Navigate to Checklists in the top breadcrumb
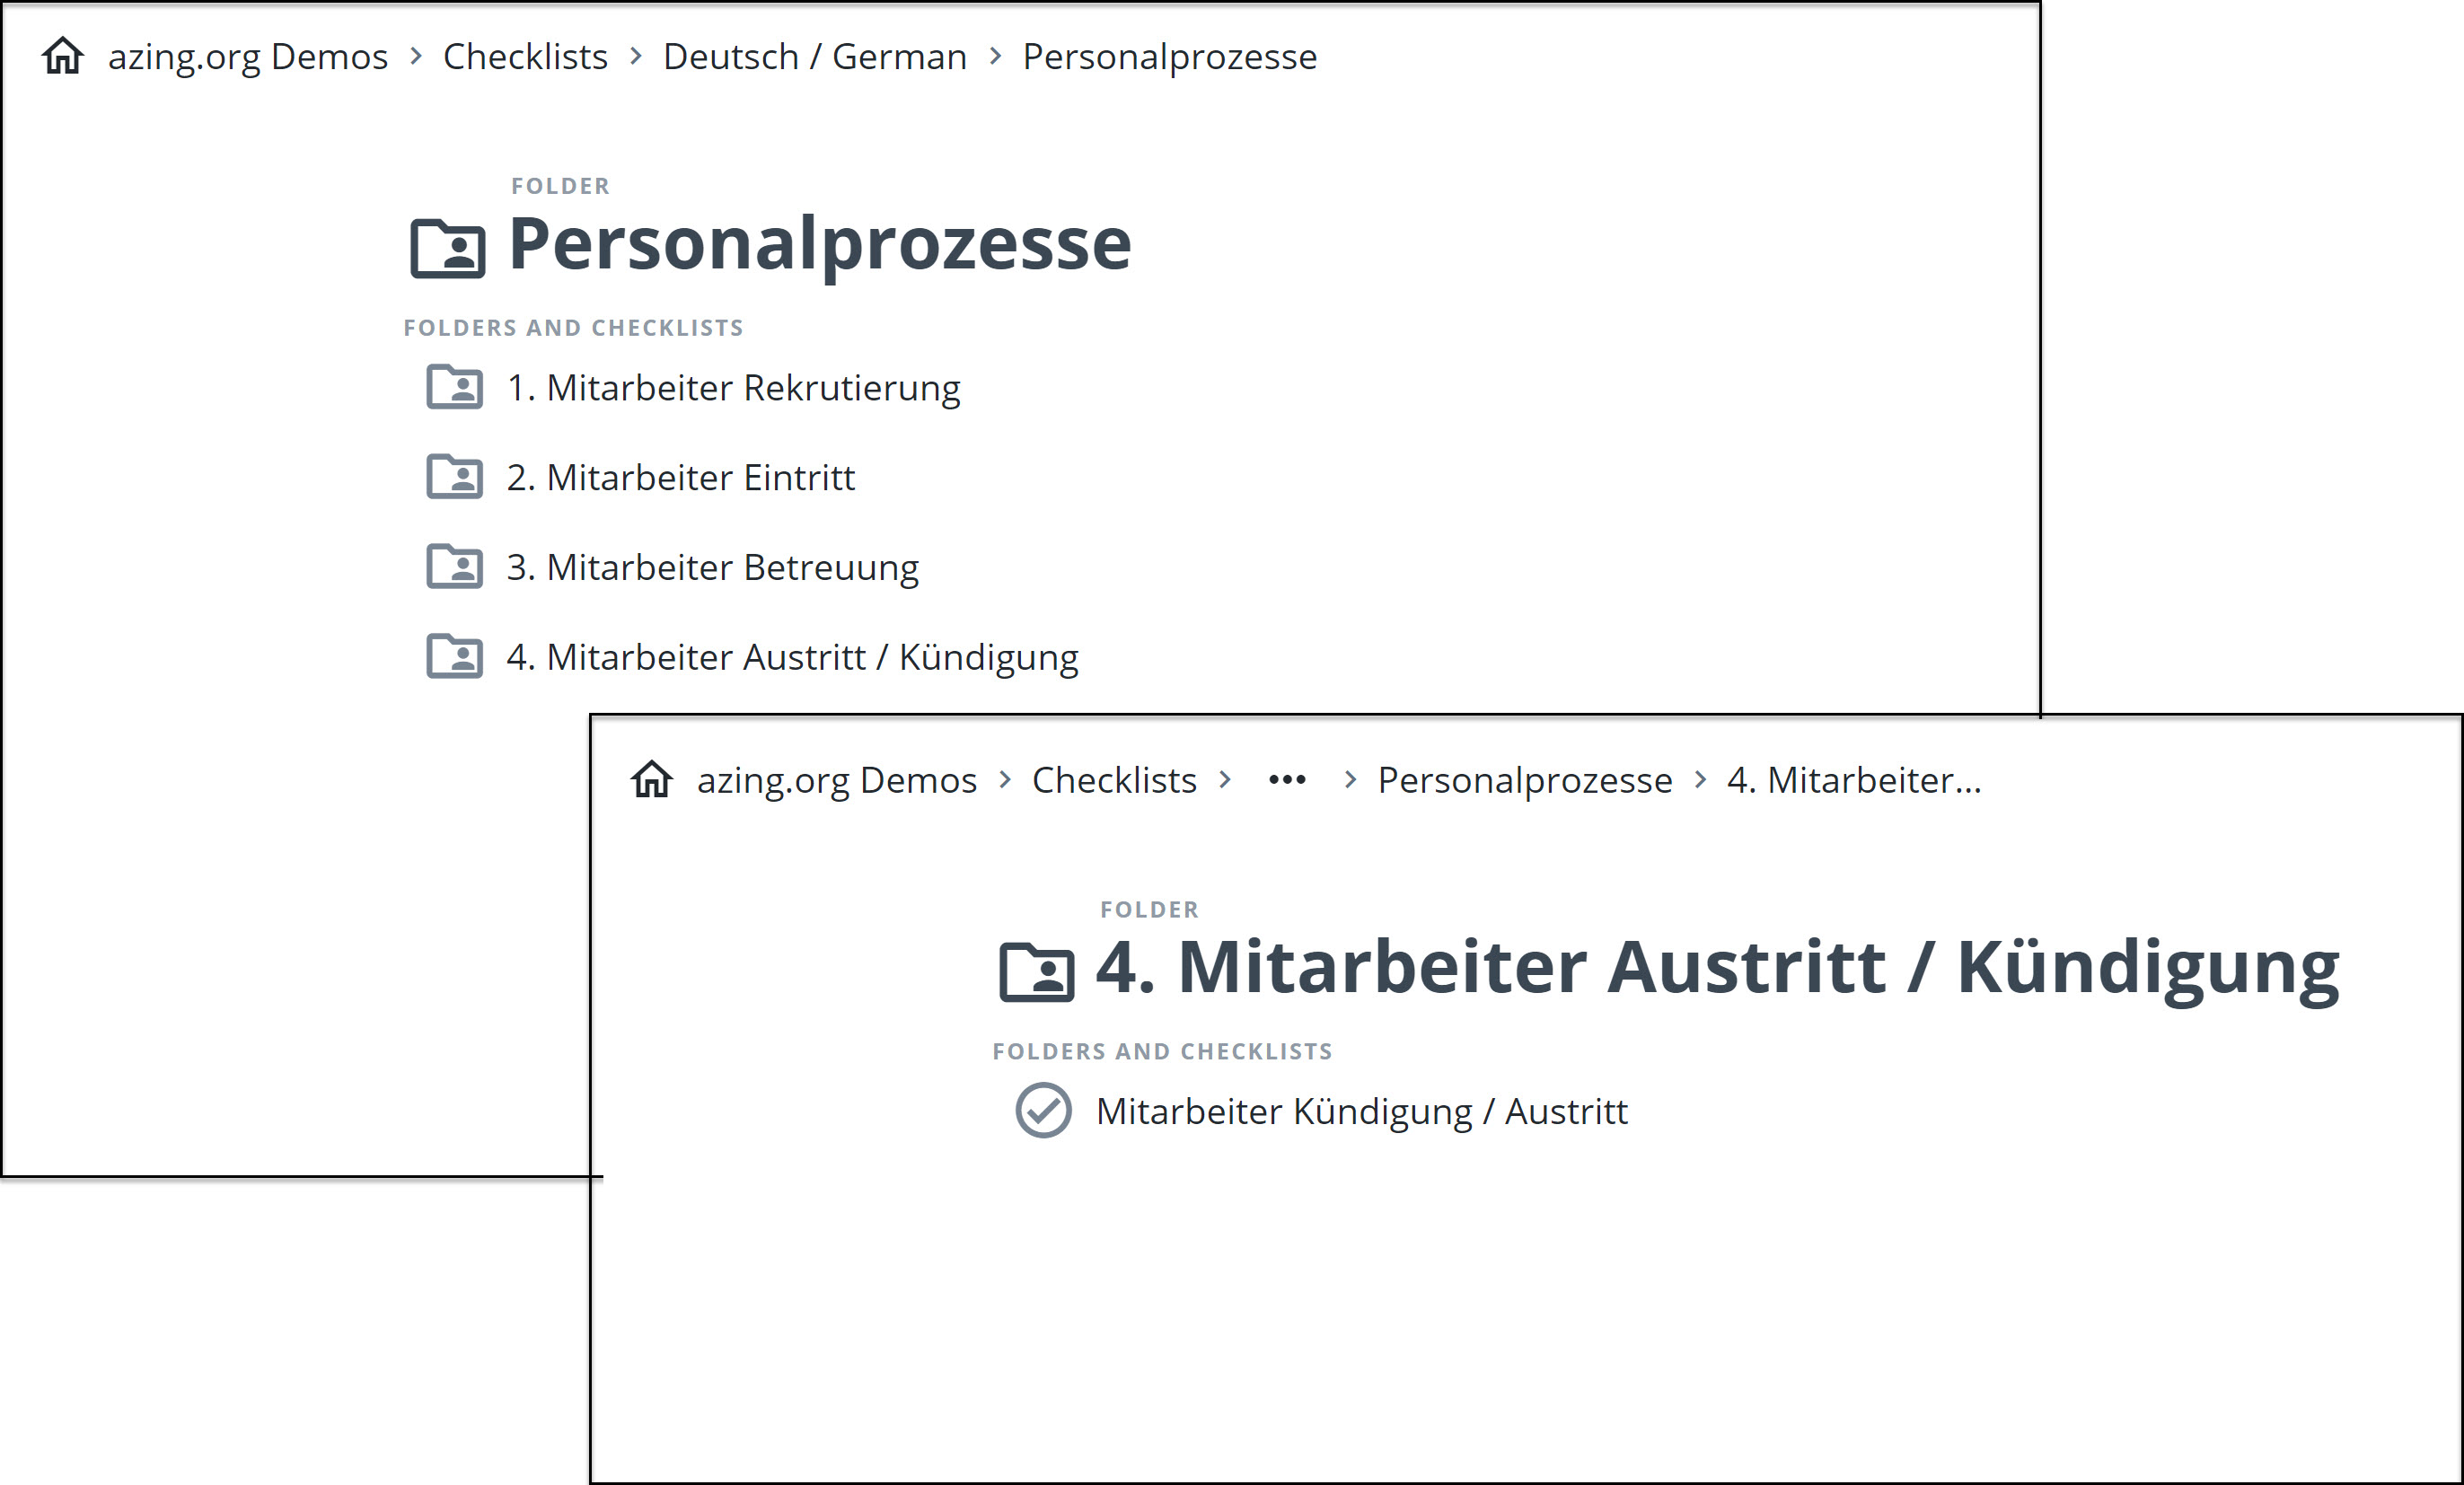 coord(525,57)
